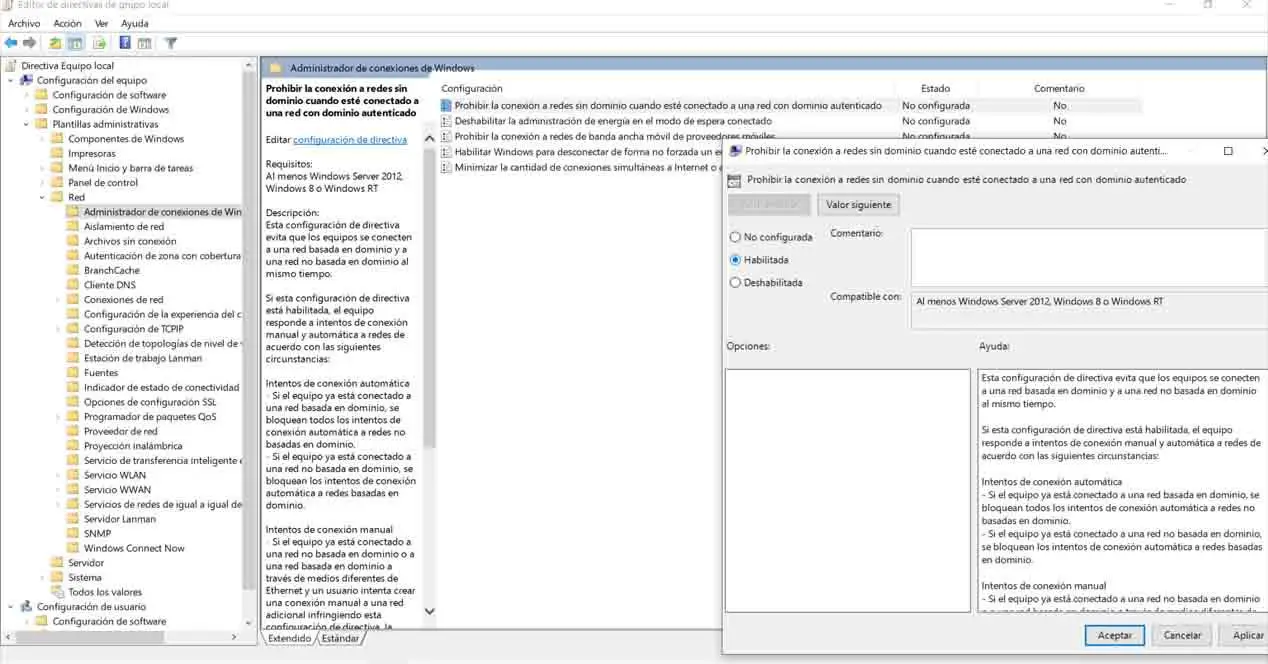Click the console tree vertical scrollbar
The height and width of the screenshot is (664, 1268).
pos(249,330)
